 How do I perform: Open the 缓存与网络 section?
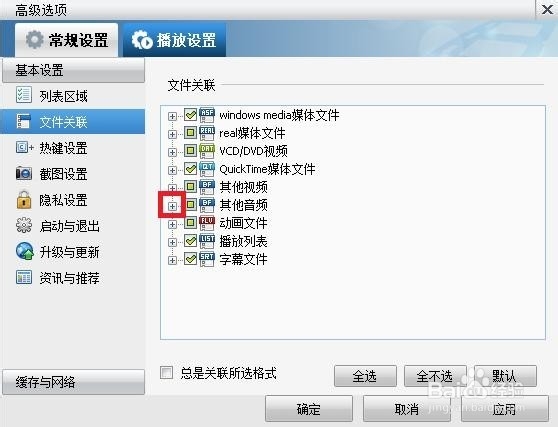74,382
